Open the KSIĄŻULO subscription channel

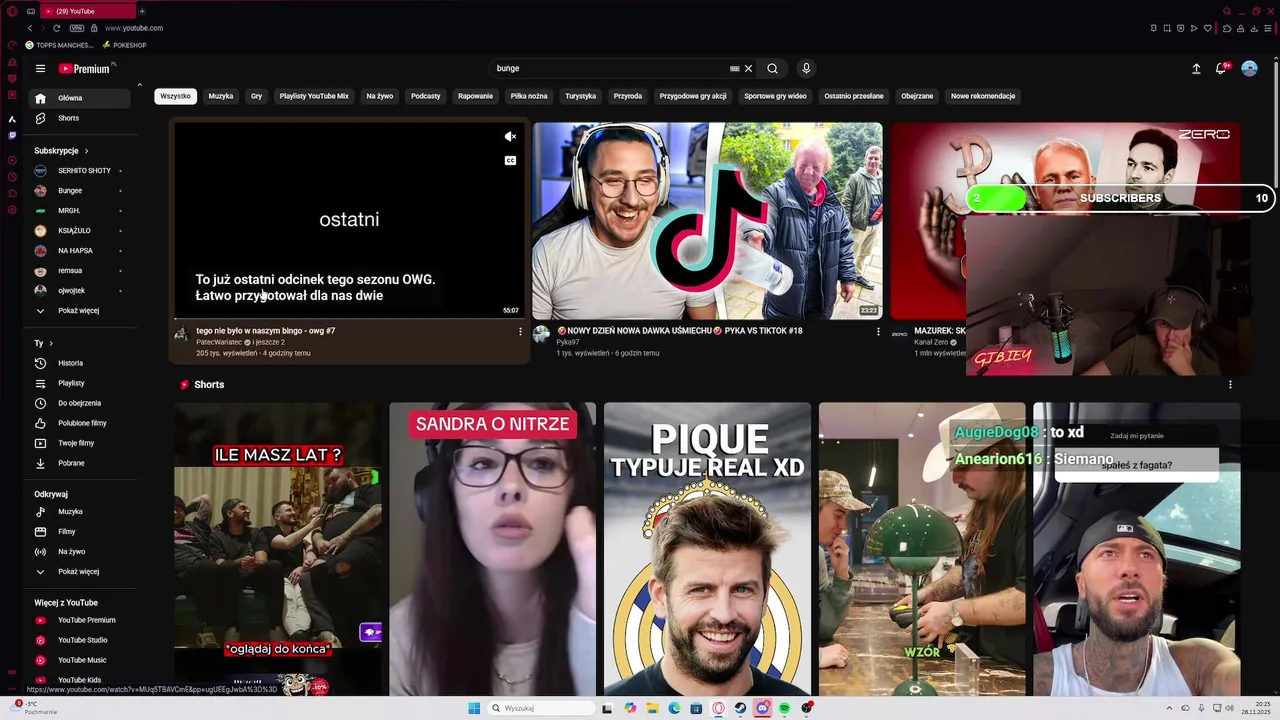[x=78, y=231]
